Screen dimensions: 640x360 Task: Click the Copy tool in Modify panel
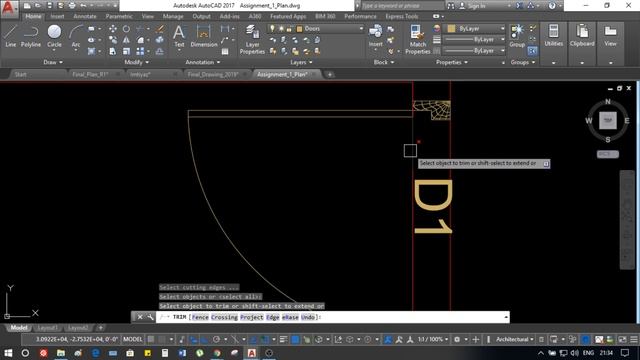point(113,40)
